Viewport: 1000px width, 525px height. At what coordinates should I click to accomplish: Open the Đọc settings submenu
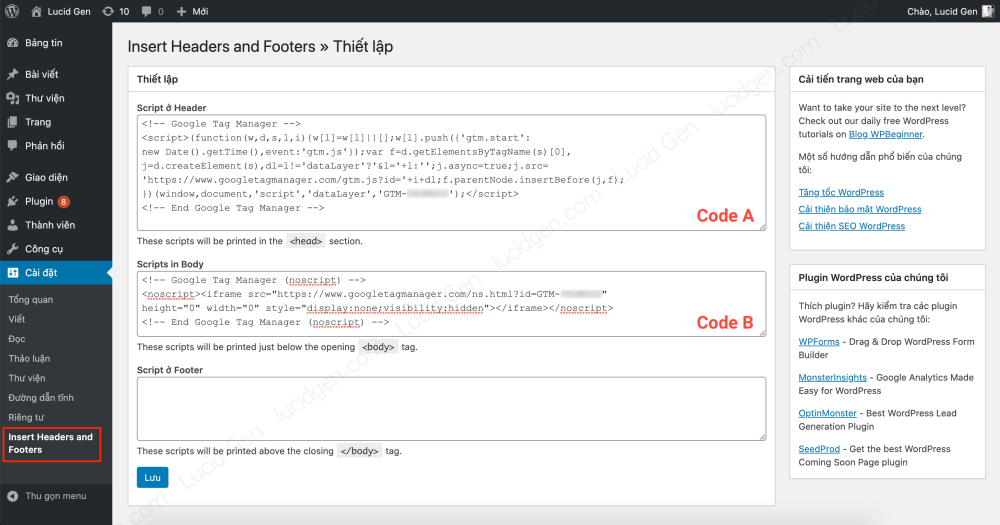click(17, 339)
